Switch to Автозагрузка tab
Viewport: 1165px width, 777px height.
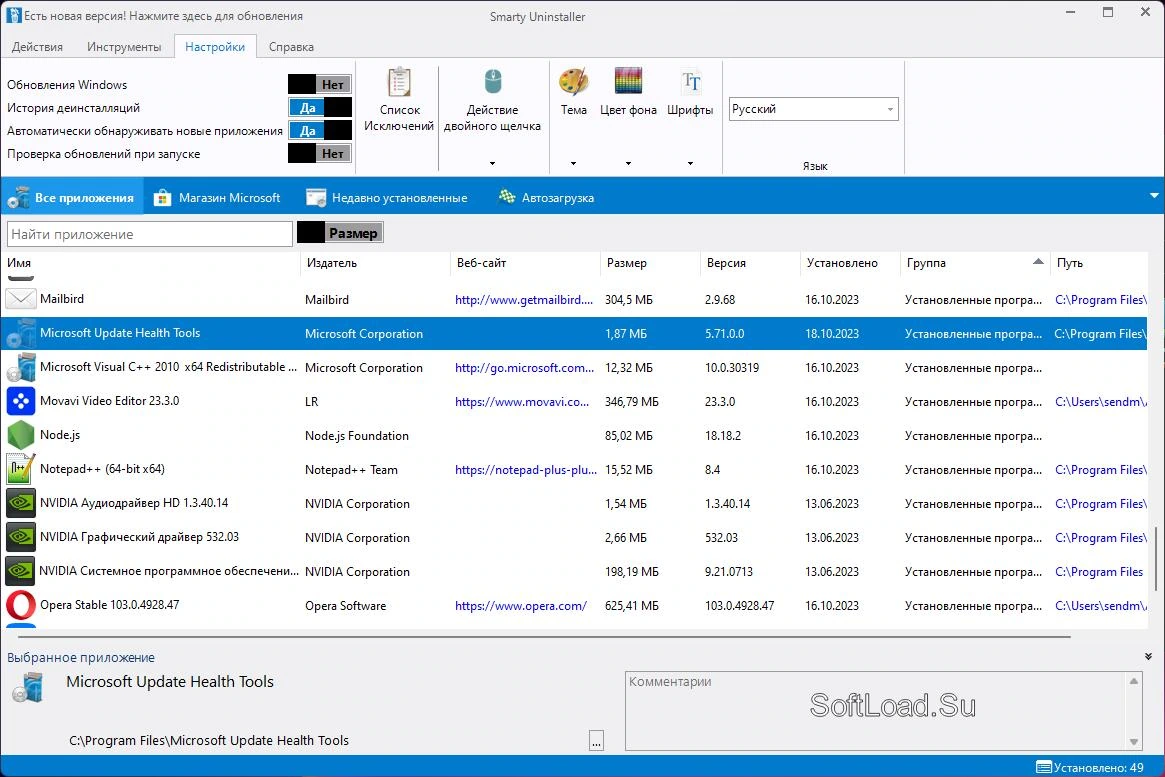point(547,198)
